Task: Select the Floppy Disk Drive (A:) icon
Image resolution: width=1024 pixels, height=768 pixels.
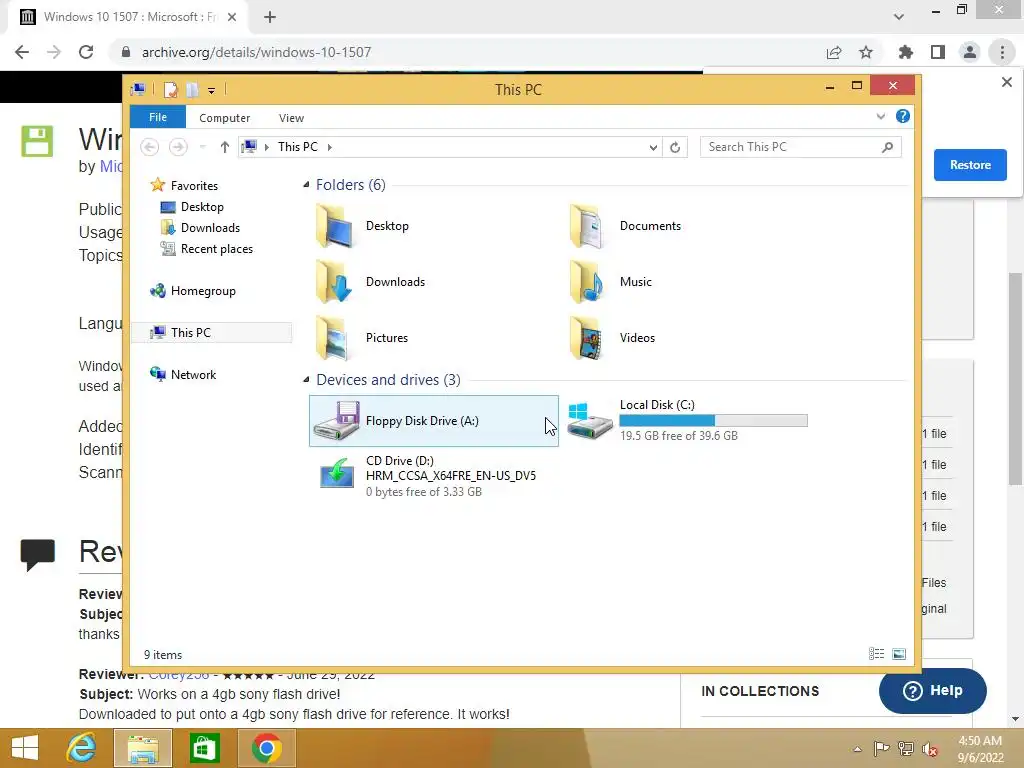Action: (336, 421)
